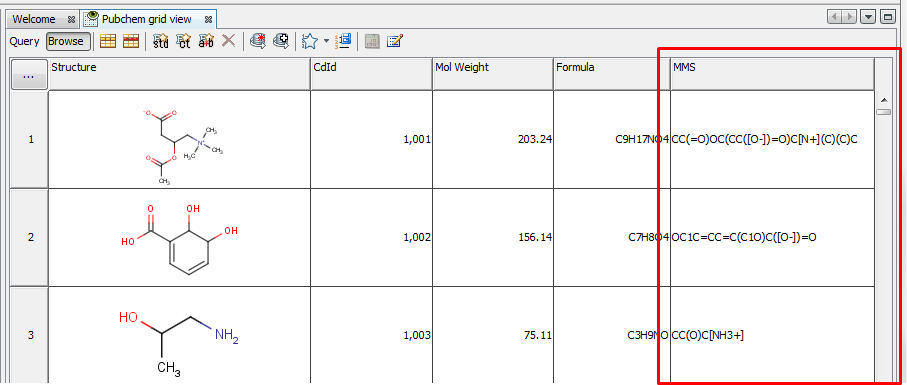Image resolution: width=907 pixels, height=385 pixels.
Task: Click the Mol Weight column header
Action: [493, 74]
